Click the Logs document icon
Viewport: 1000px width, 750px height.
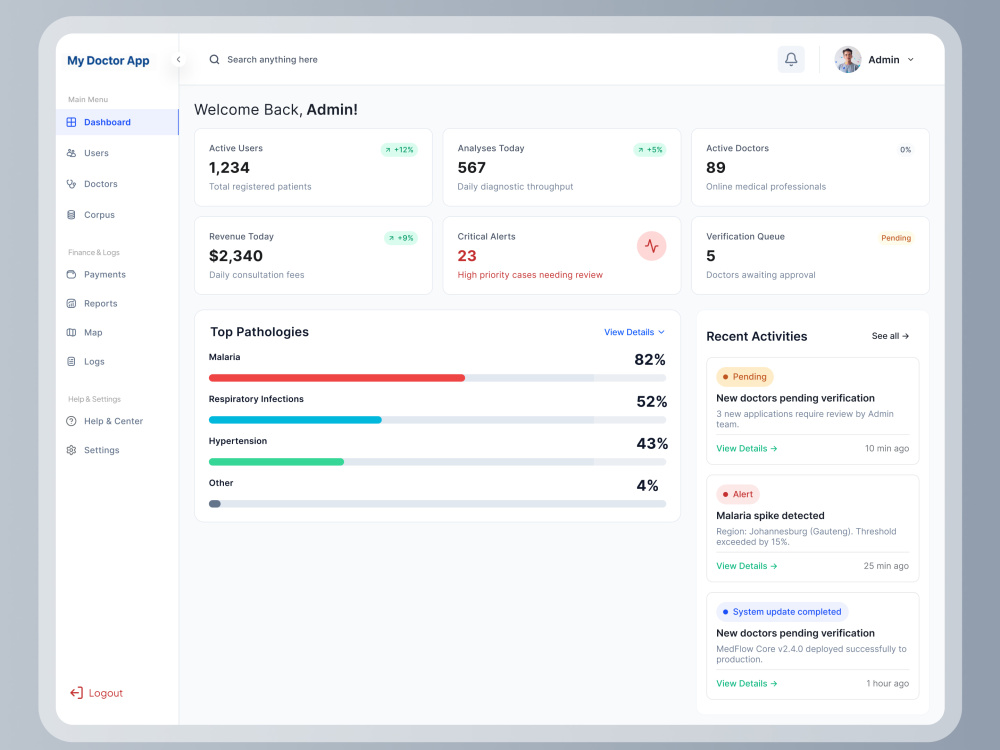(71, 362)
